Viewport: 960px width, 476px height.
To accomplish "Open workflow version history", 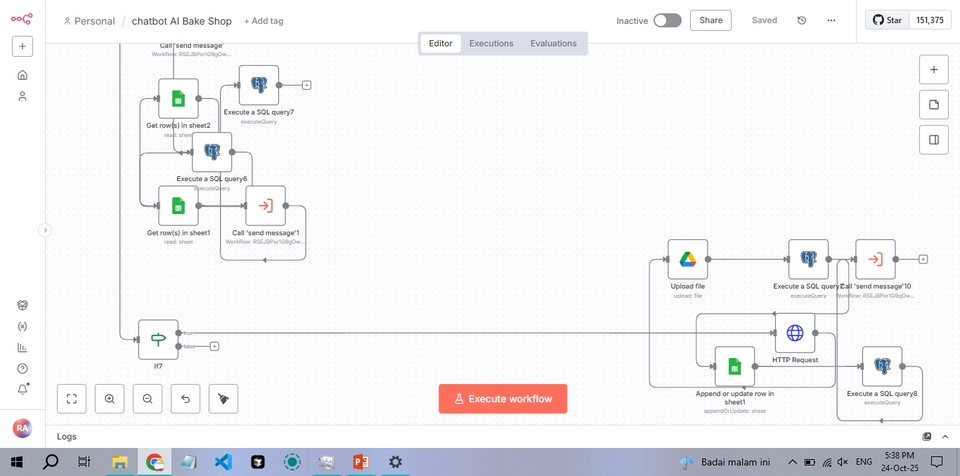I will pos(801,20).
